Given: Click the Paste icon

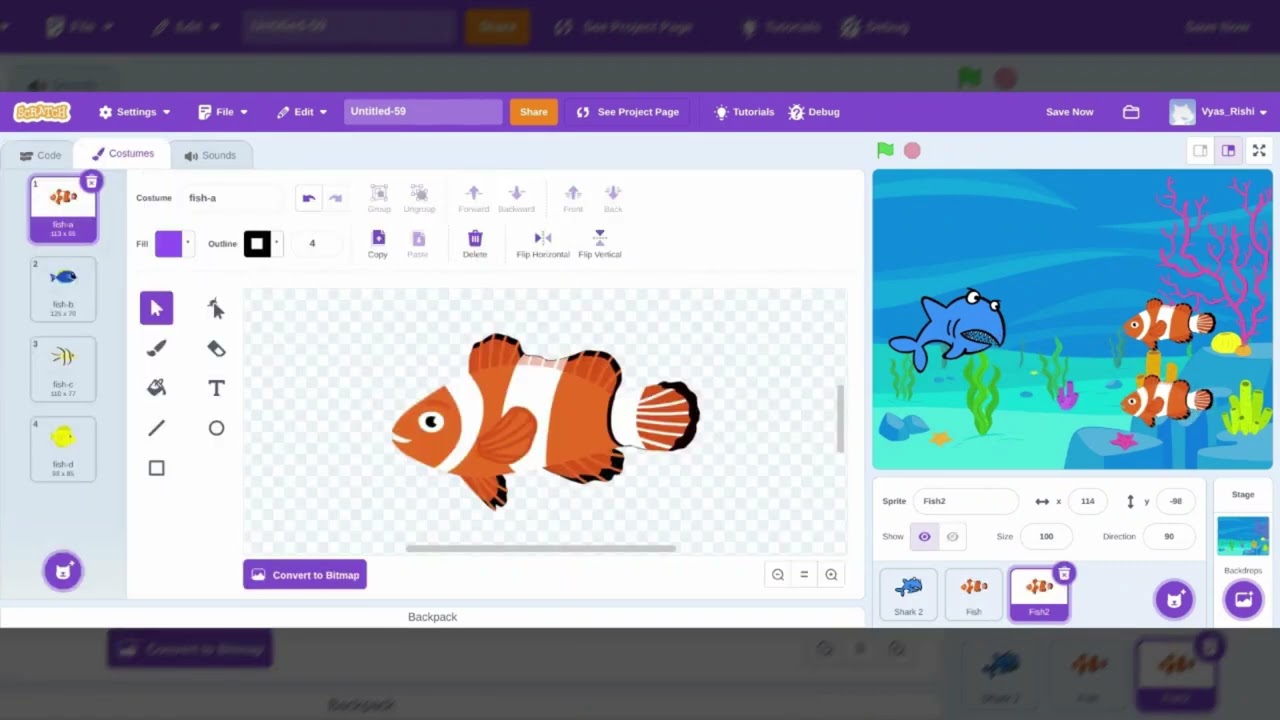Looking at the screenshot, I should click(x=418, y=243).
